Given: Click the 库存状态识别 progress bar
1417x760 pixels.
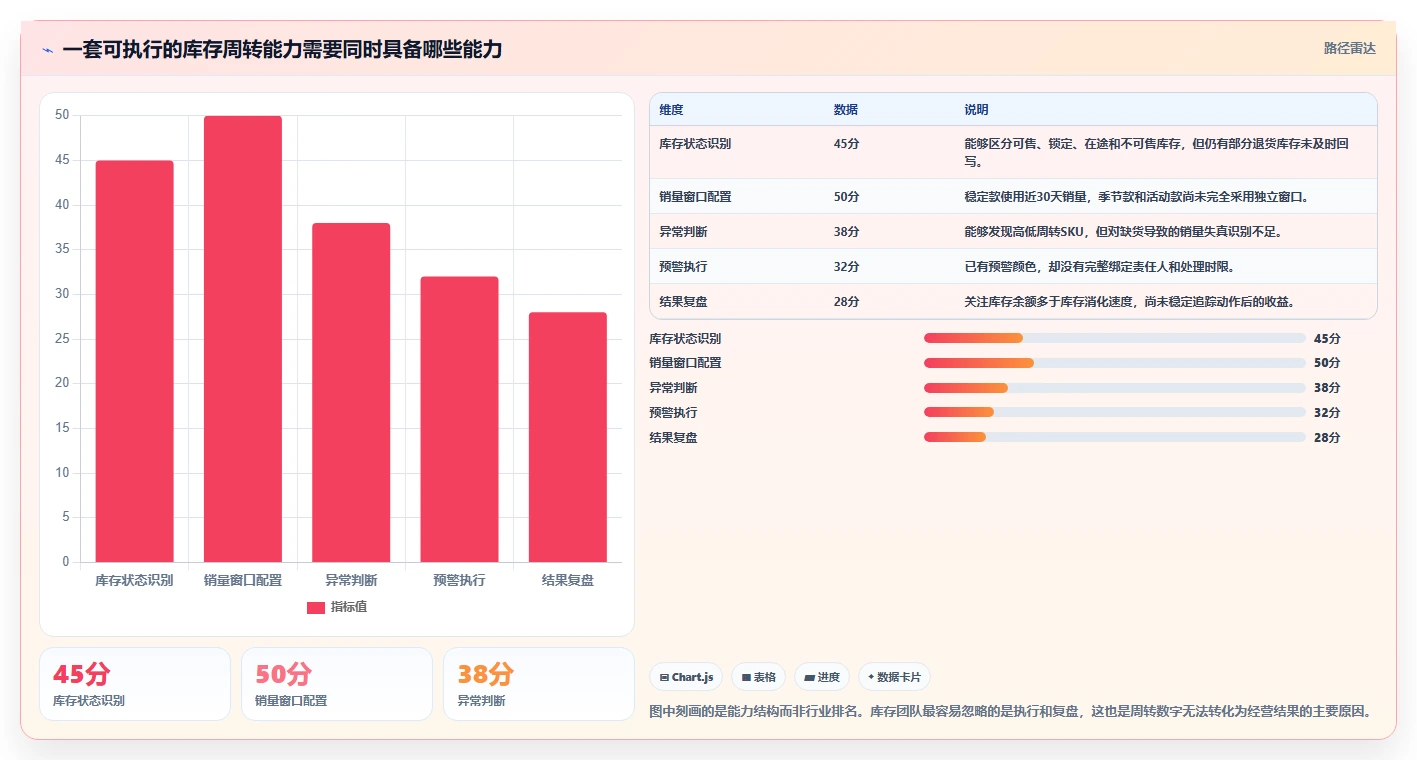Looking at the screenshot, I should point(1115,338).
